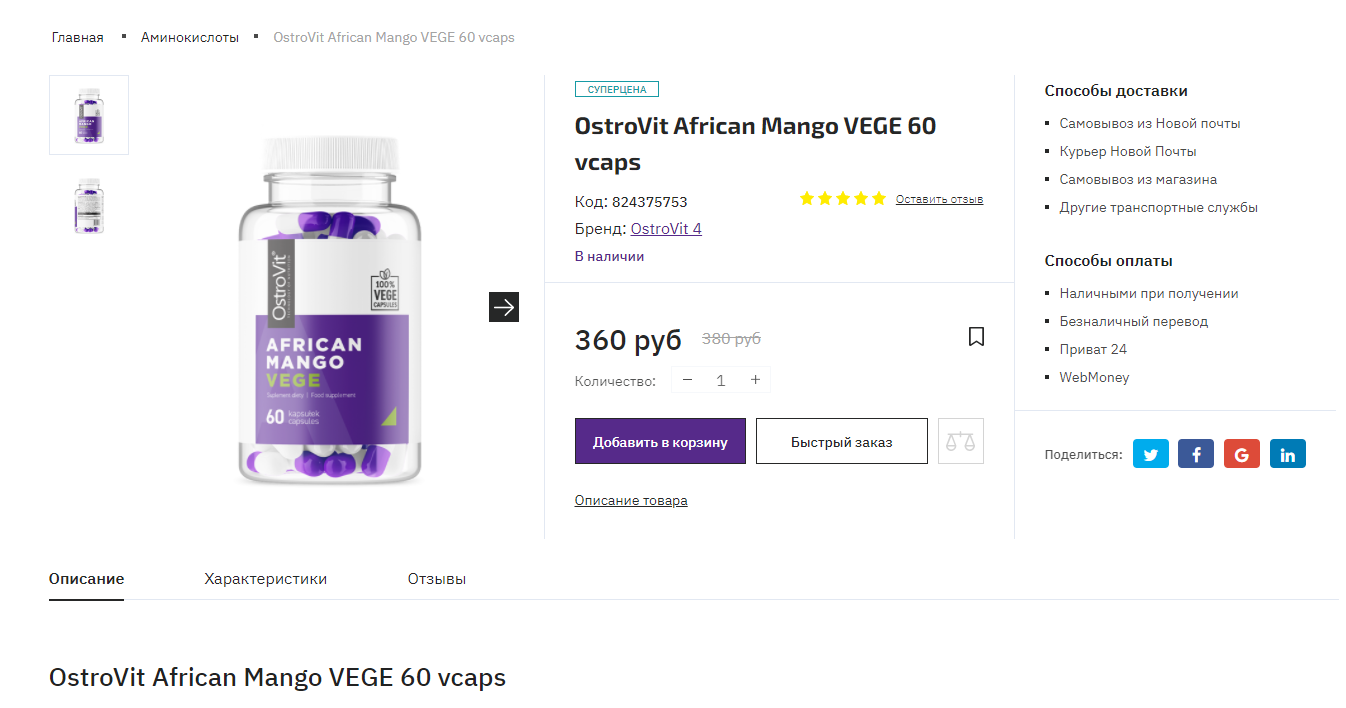The width and height of the screenshot is (1346, 708).
Task: Select second product thumbnail image
Action: 89,206
